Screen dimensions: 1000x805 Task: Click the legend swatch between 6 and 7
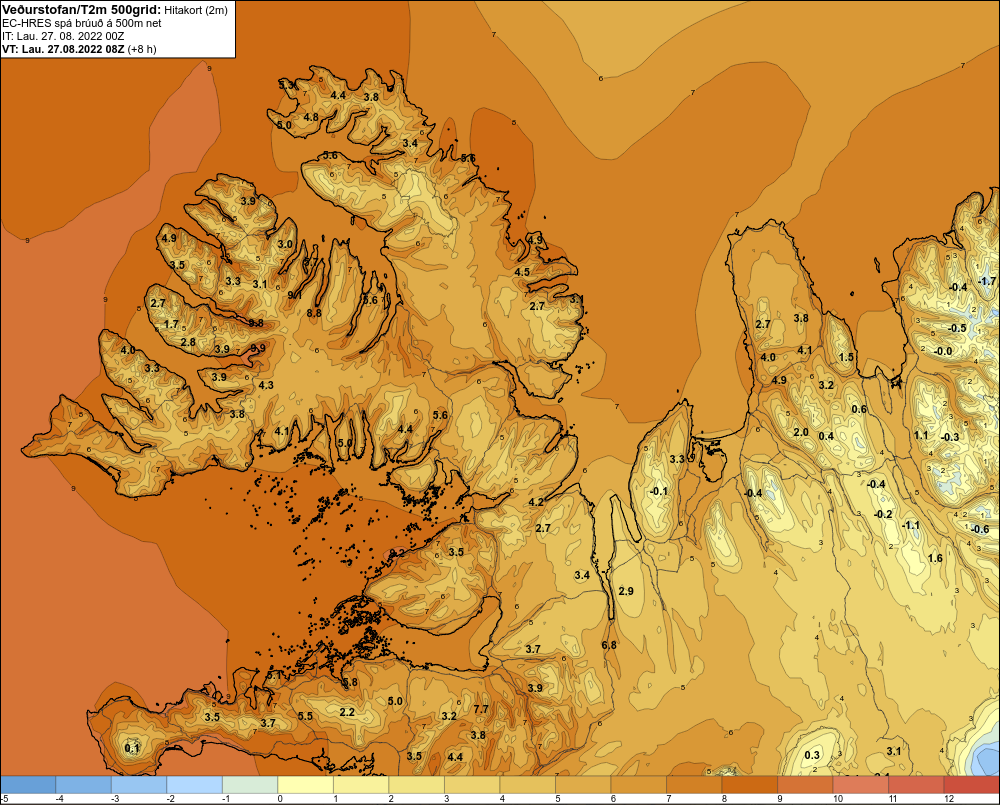638,785
